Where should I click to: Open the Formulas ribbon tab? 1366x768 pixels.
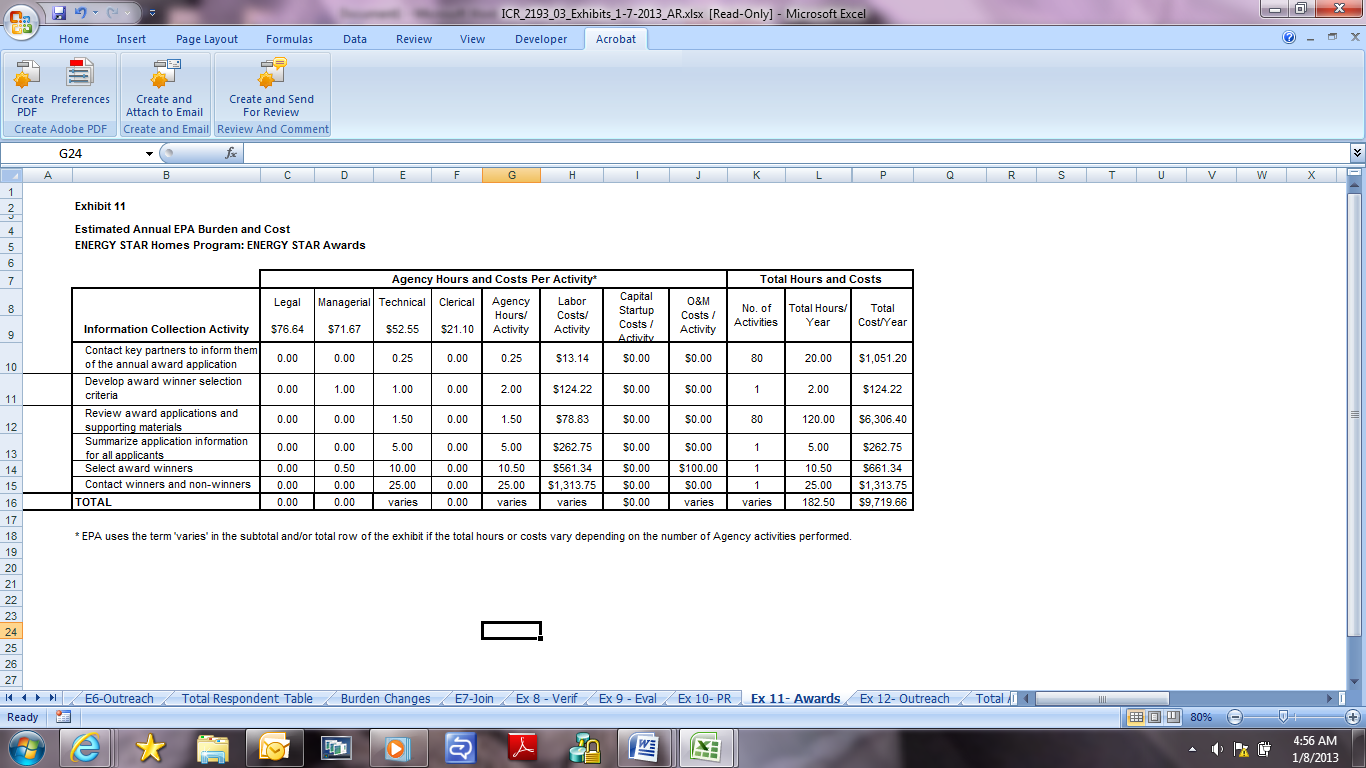289,39
